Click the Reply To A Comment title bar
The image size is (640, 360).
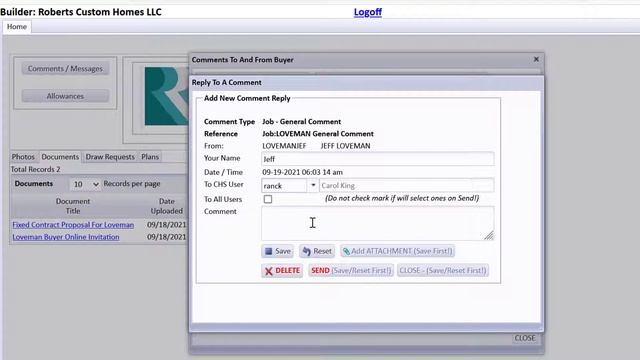[x=366, y=82]
